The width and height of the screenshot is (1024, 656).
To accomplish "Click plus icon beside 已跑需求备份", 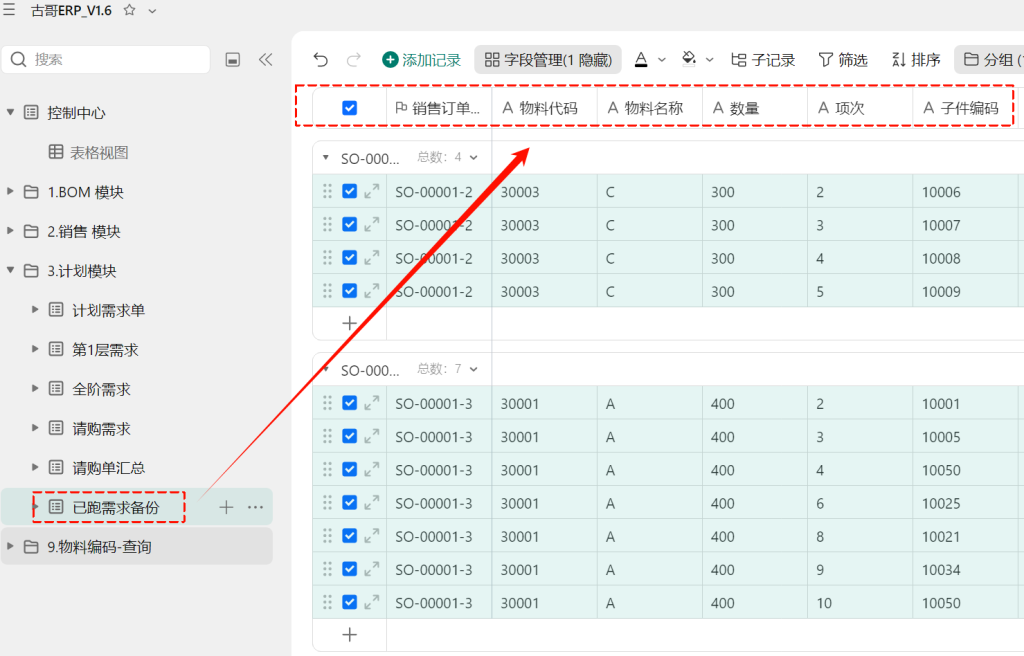I will click(226, 507).
